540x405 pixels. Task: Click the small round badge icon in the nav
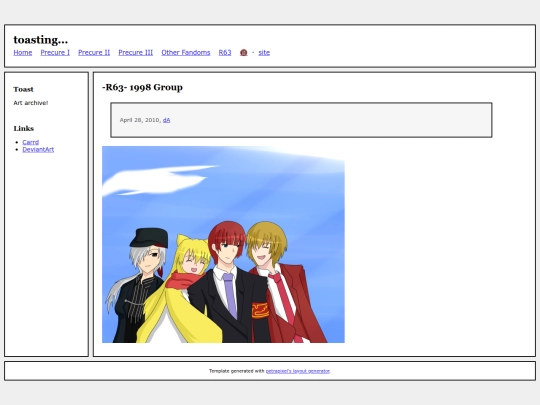[x=243, y=52]
